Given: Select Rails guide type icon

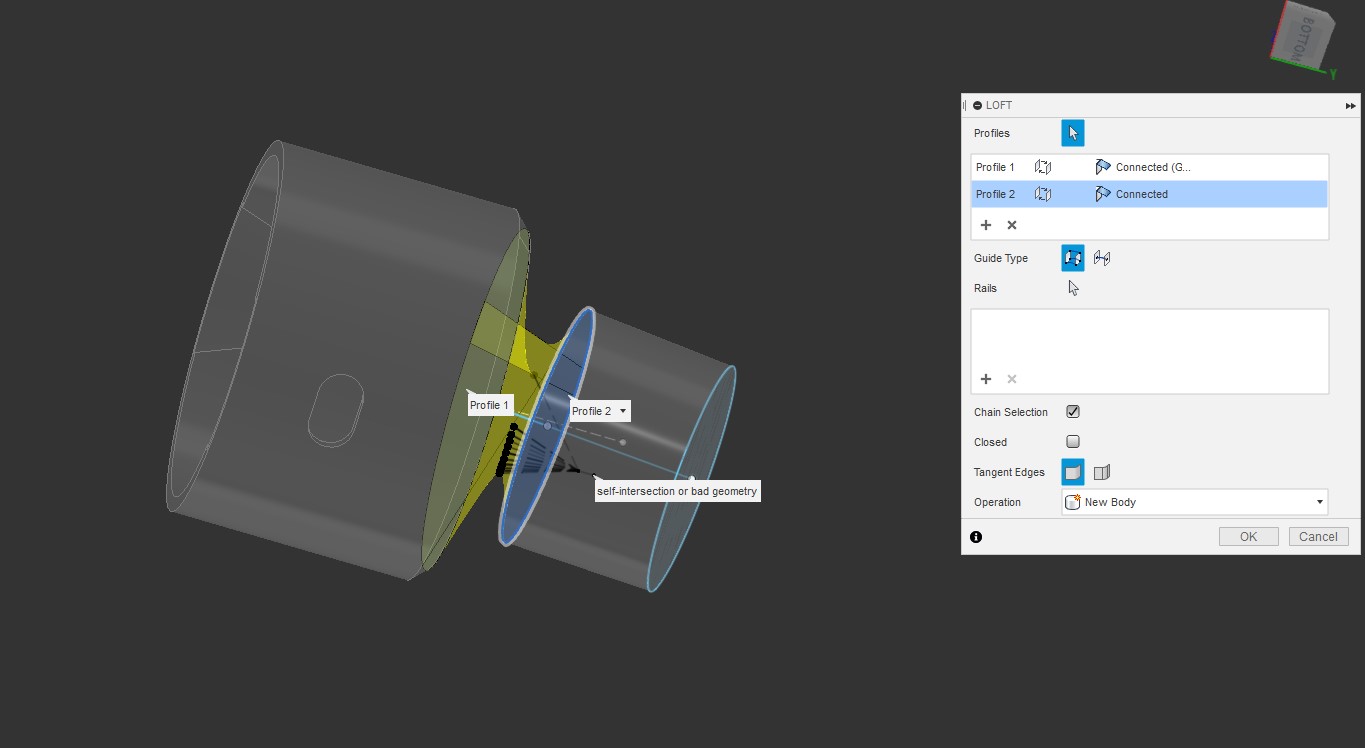Looking at the screenshot, I should (x=1073, y=258).
